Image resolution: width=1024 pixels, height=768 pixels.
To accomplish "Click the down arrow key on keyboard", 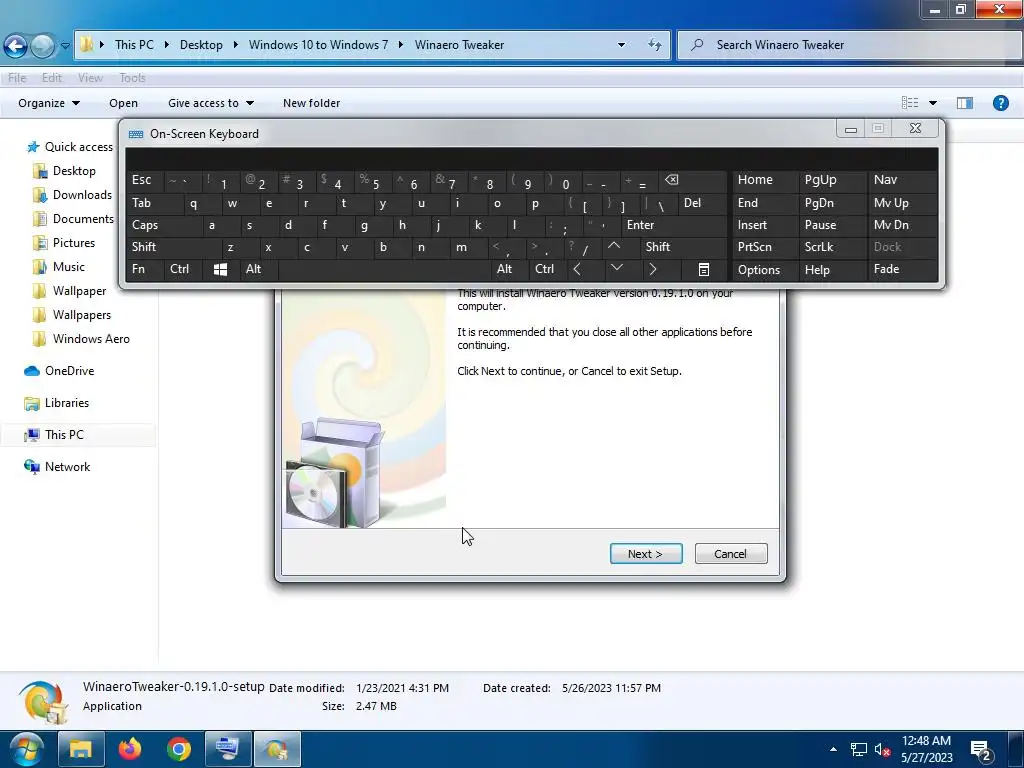I will coord(616,269).
